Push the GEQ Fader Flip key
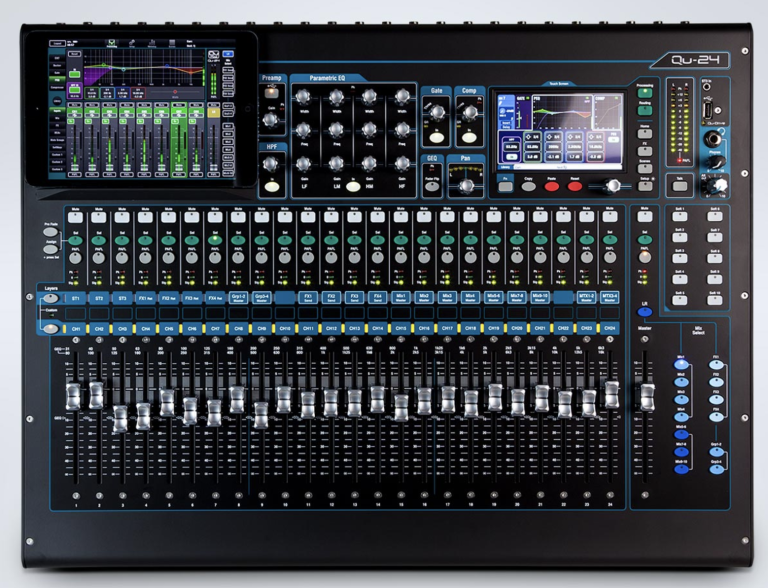Viewport: 768px width, 588px height. tap(432, 186)
